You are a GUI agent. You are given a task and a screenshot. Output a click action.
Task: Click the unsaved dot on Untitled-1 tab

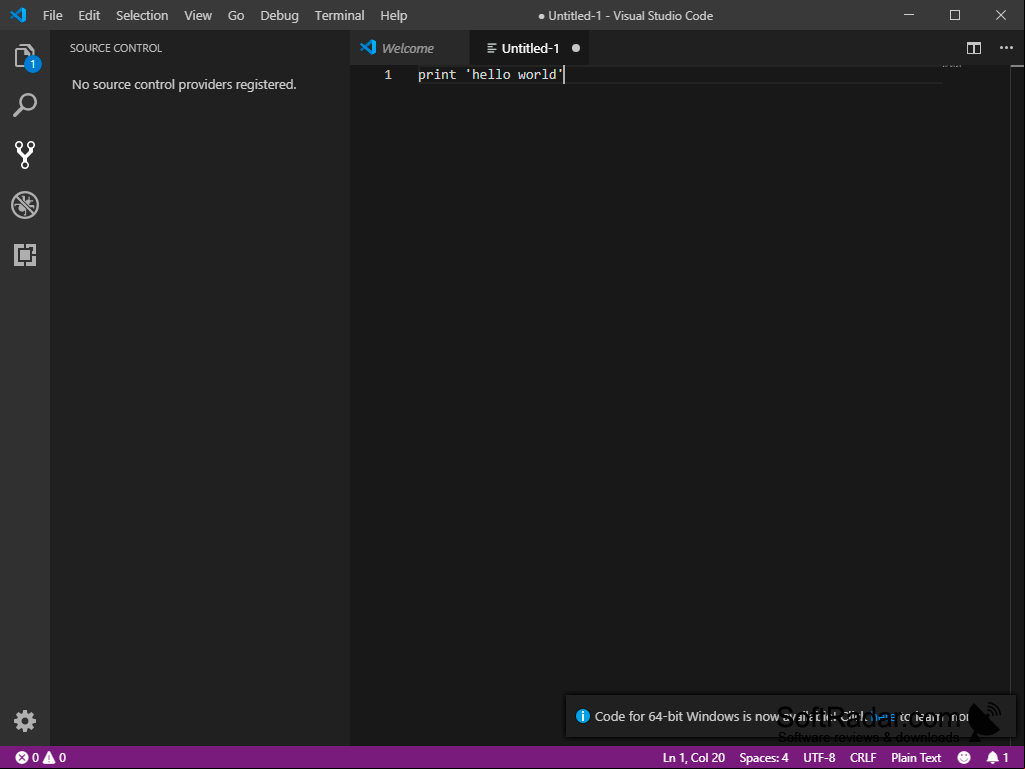pyautogui.click(x=576, y=48)
